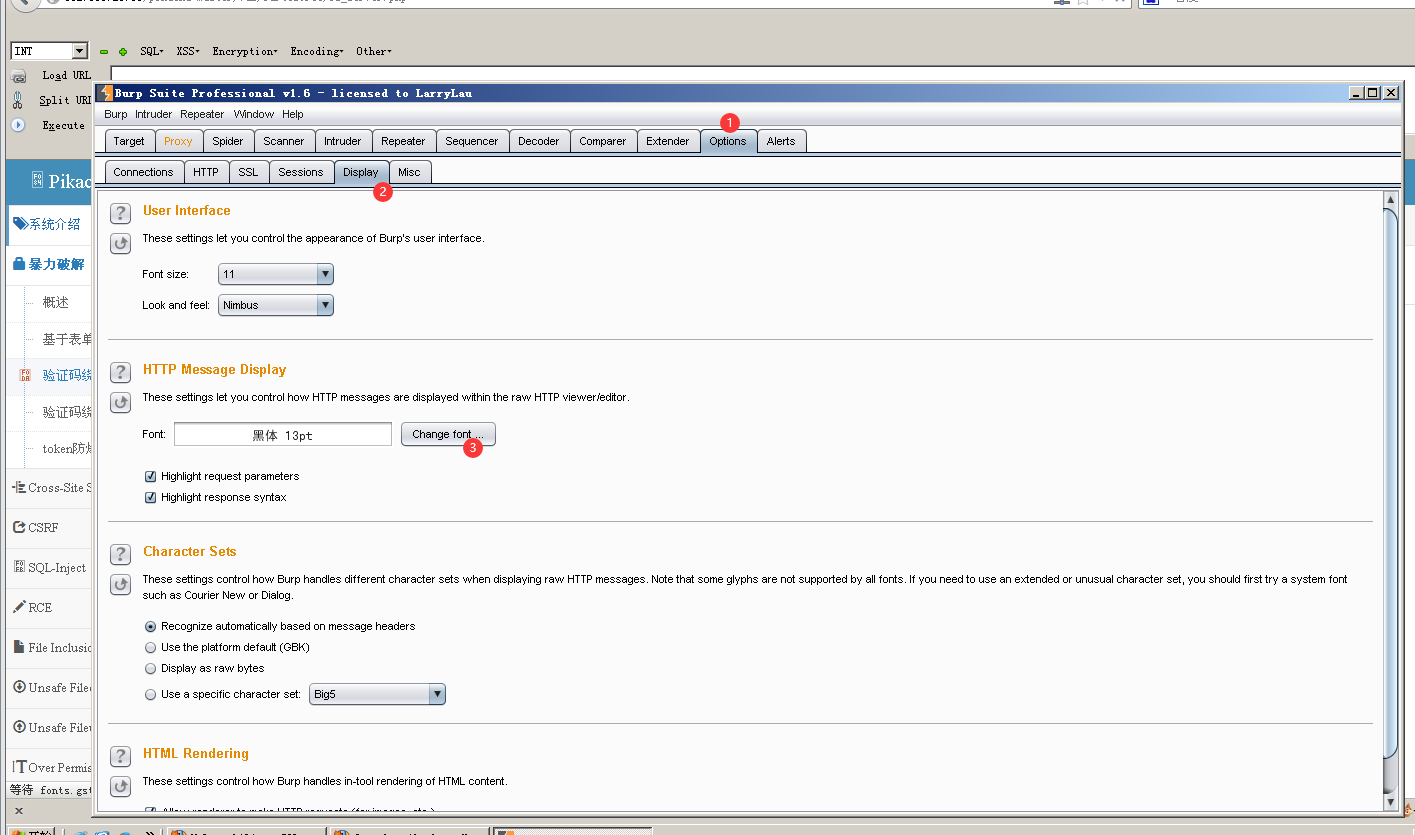Open the Font size dropdown
Image resolution: width=1415 pixels, height=835 pixels.
tap(276, 274)
